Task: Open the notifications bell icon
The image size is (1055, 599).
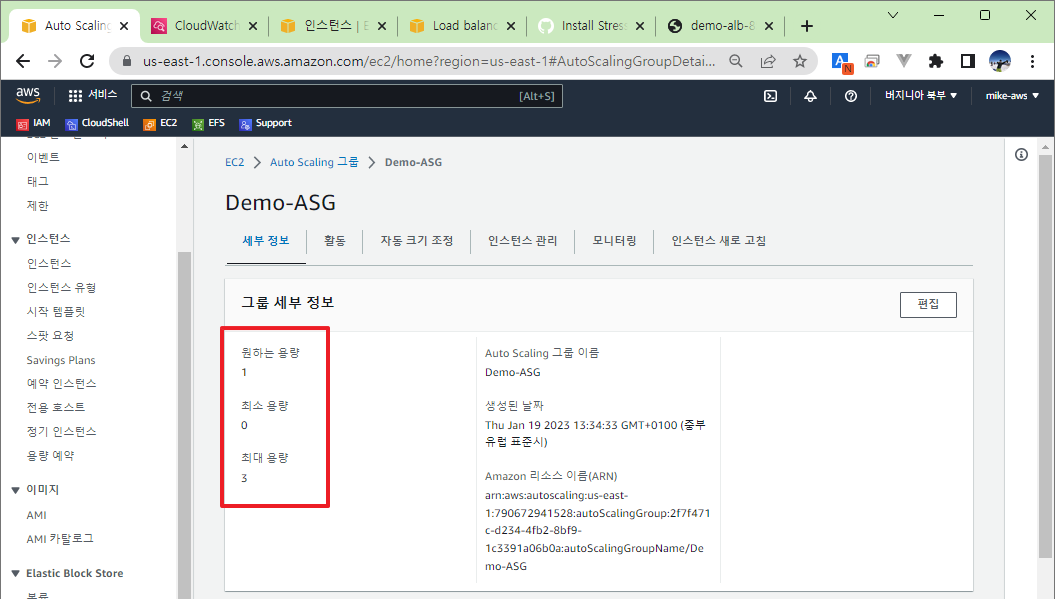Action: click(x=810, y=96)
